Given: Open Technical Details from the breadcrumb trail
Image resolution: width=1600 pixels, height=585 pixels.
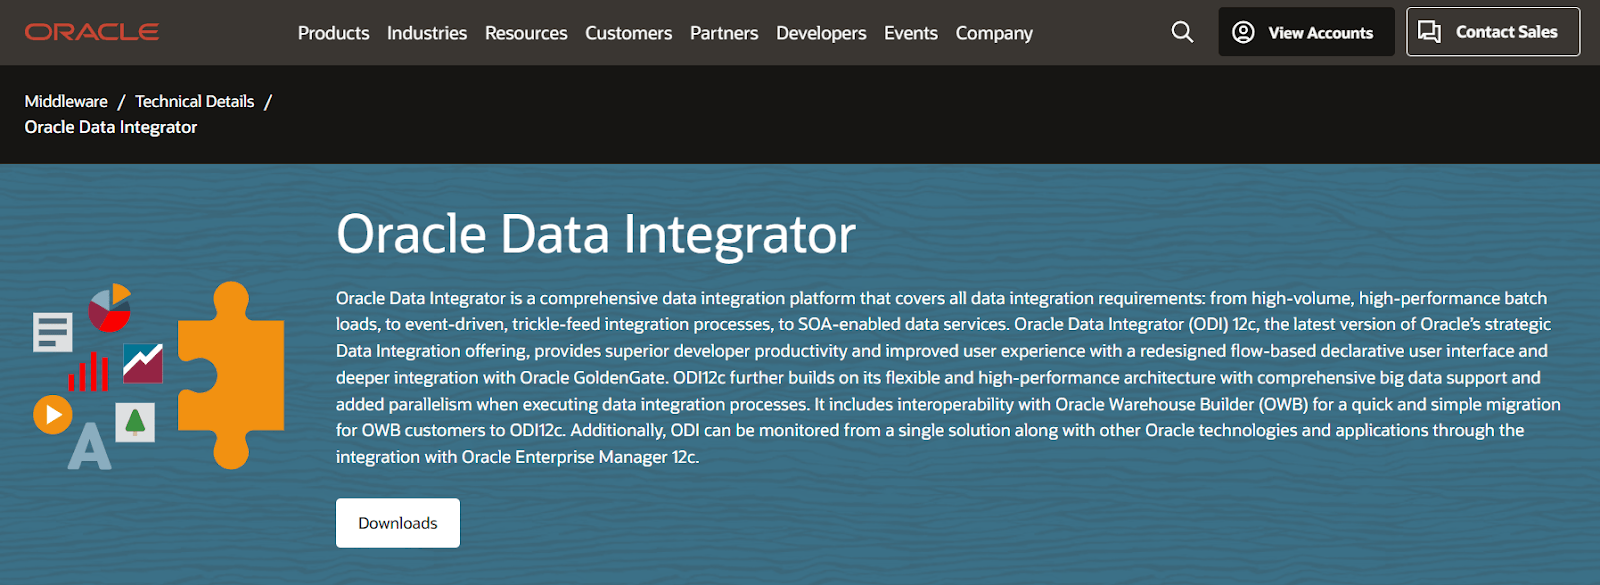Looking at the screenshot, I should [x=194, y=101].
